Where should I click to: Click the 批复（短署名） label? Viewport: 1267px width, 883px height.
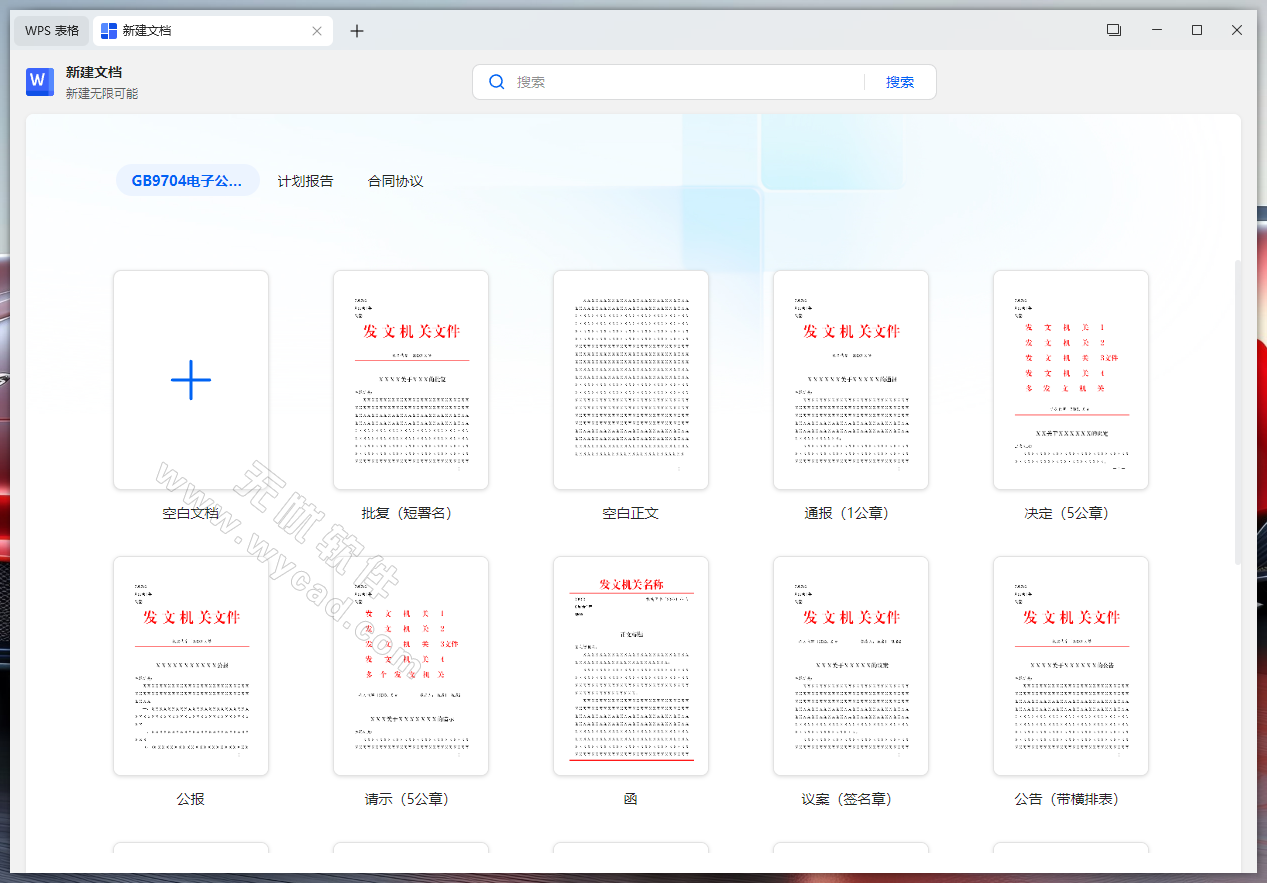(407, 513)
